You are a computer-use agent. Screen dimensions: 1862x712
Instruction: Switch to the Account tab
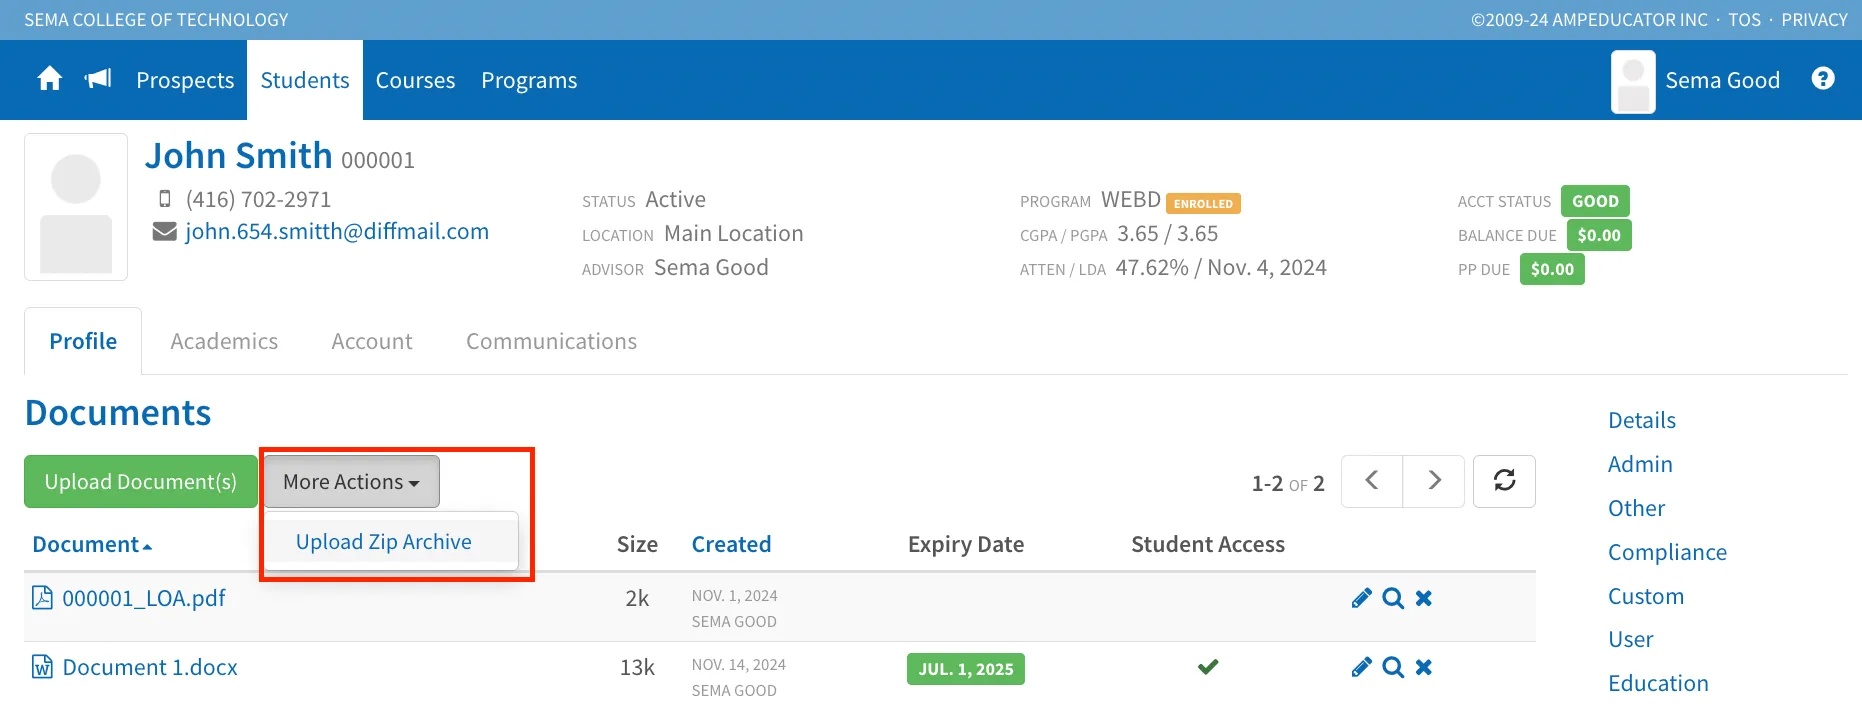[x=372, y=341]
